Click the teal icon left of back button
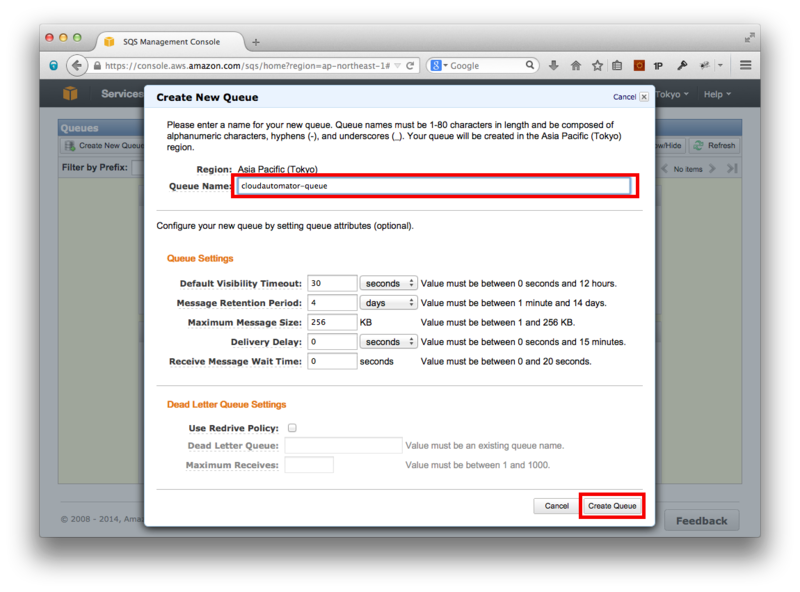 (x=54, y=65)
